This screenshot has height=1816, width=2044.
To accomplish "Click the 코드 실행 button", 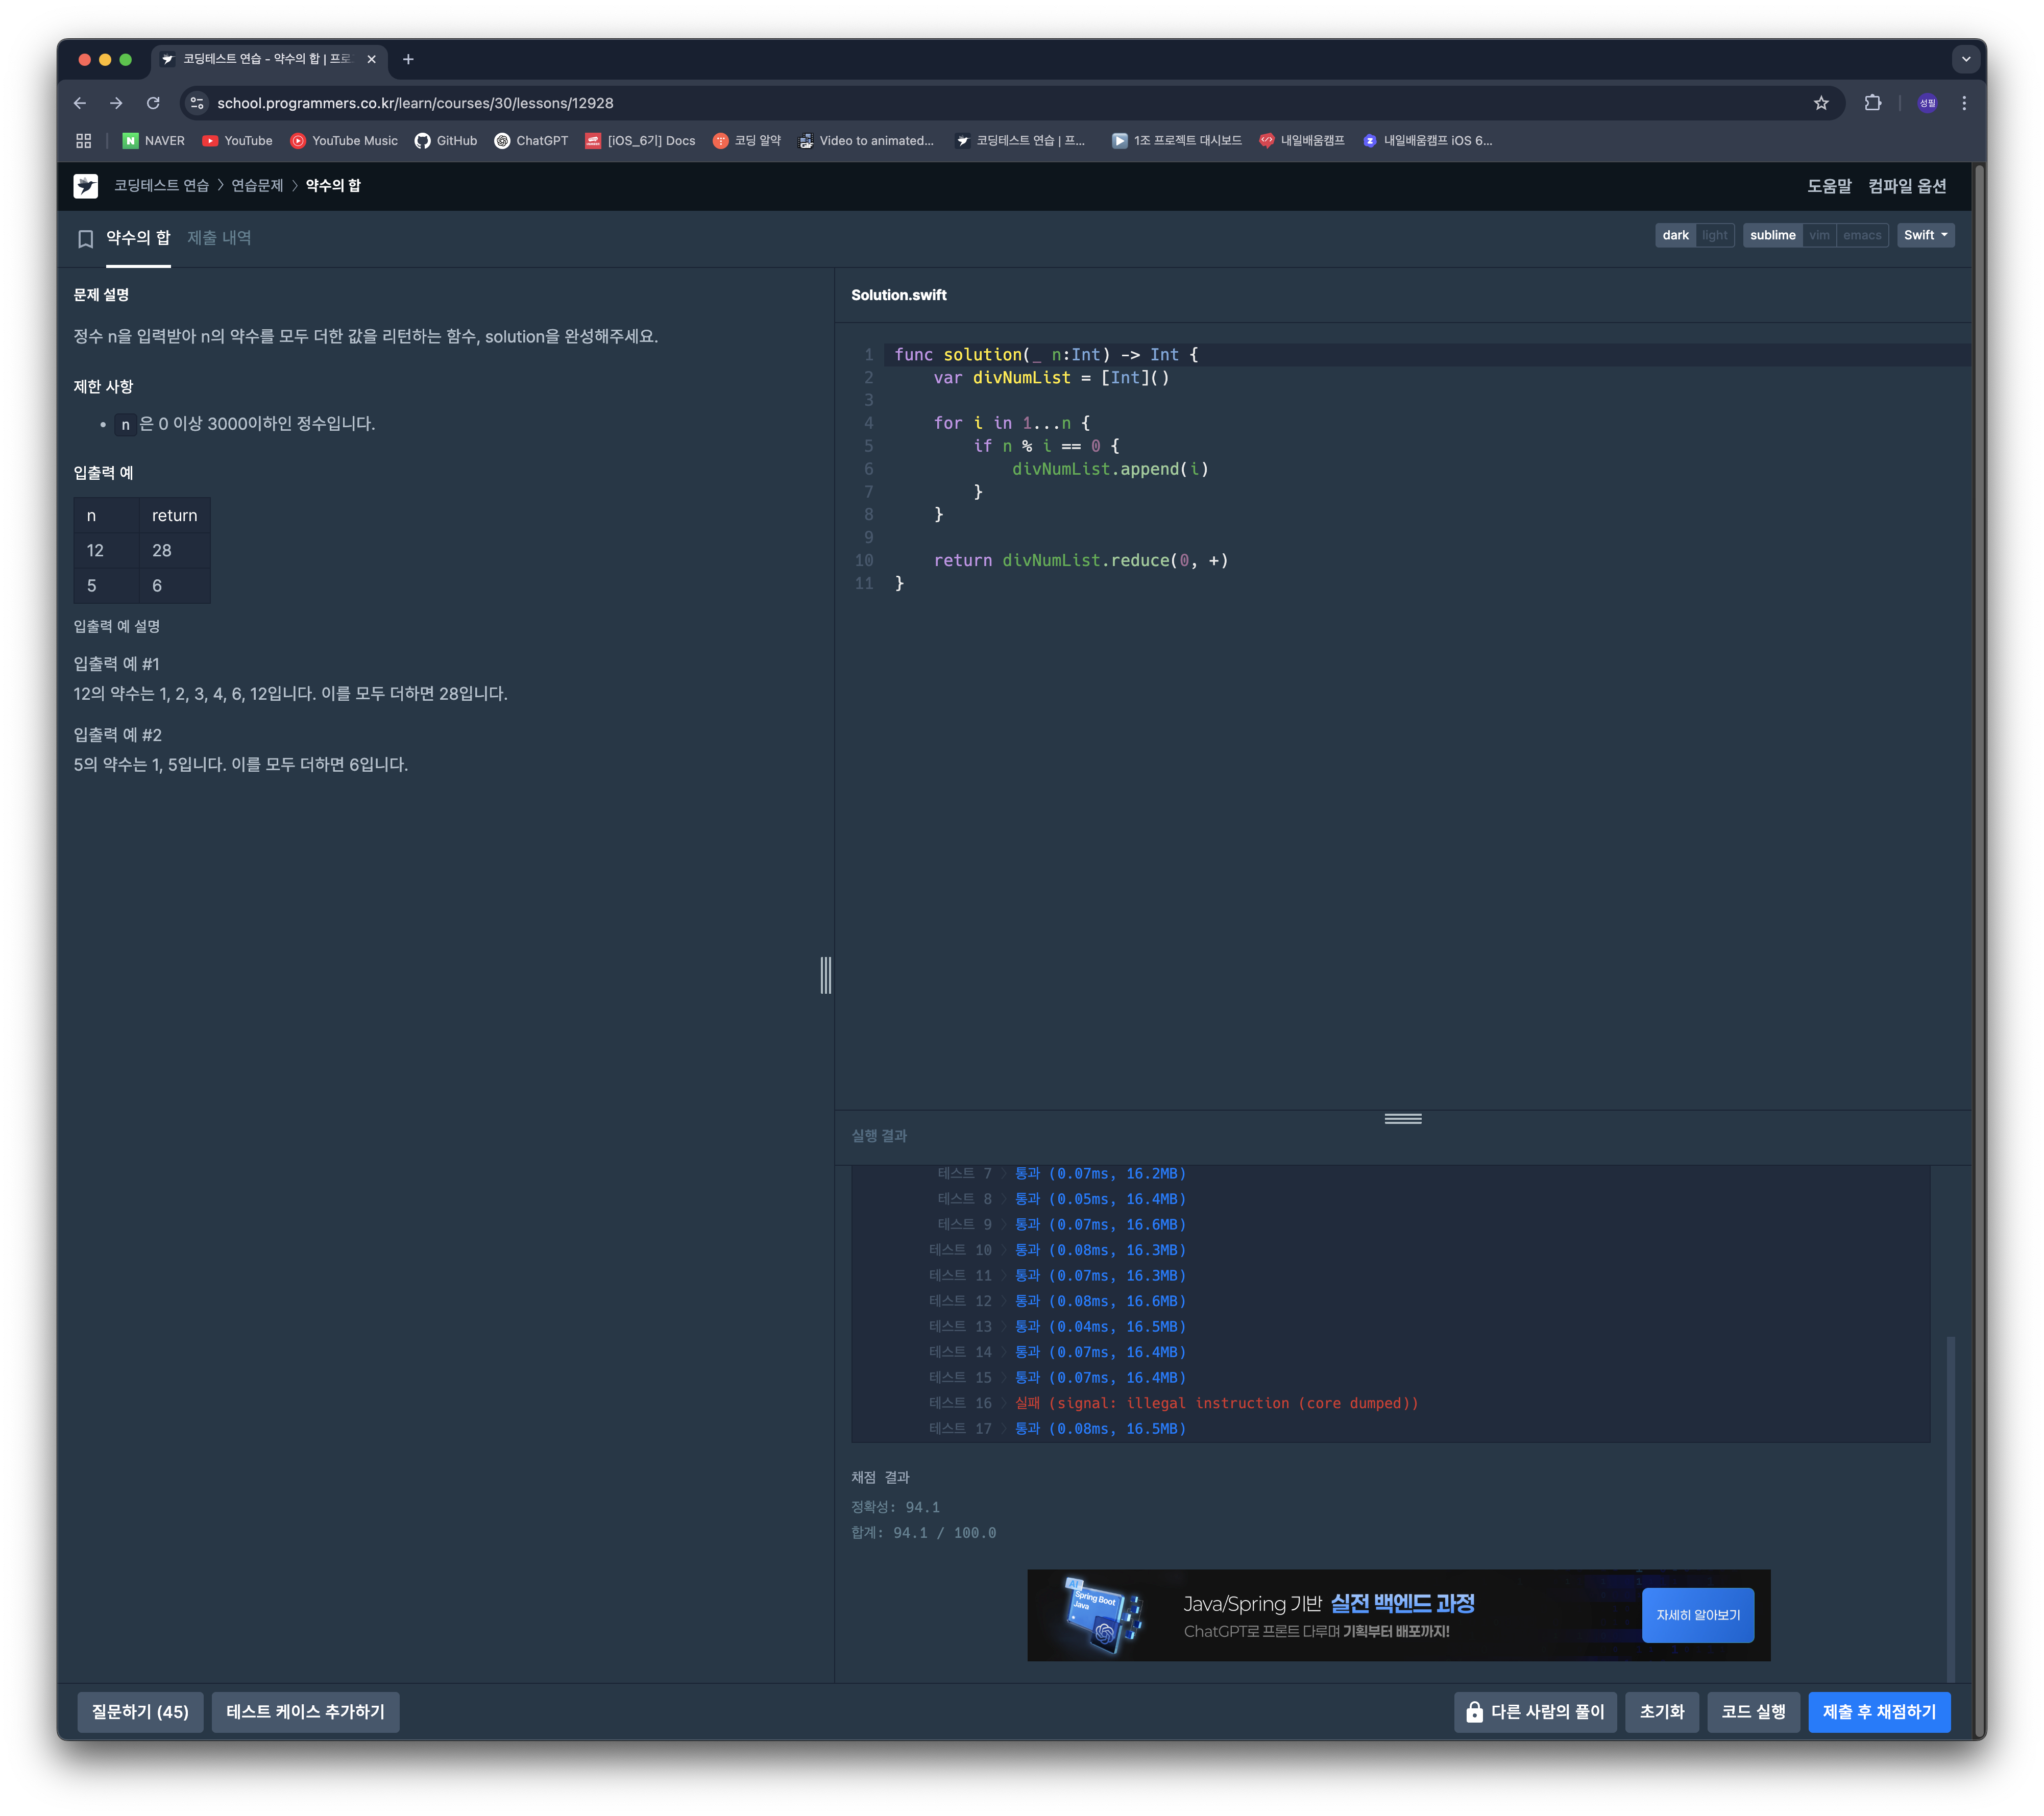I will 1753,1712.
